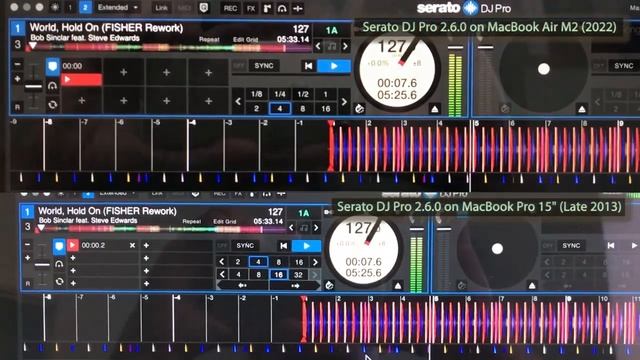The image size is (640, 360).
Task: Eject track from top left deck platter
Action: (x=435, y=109)
